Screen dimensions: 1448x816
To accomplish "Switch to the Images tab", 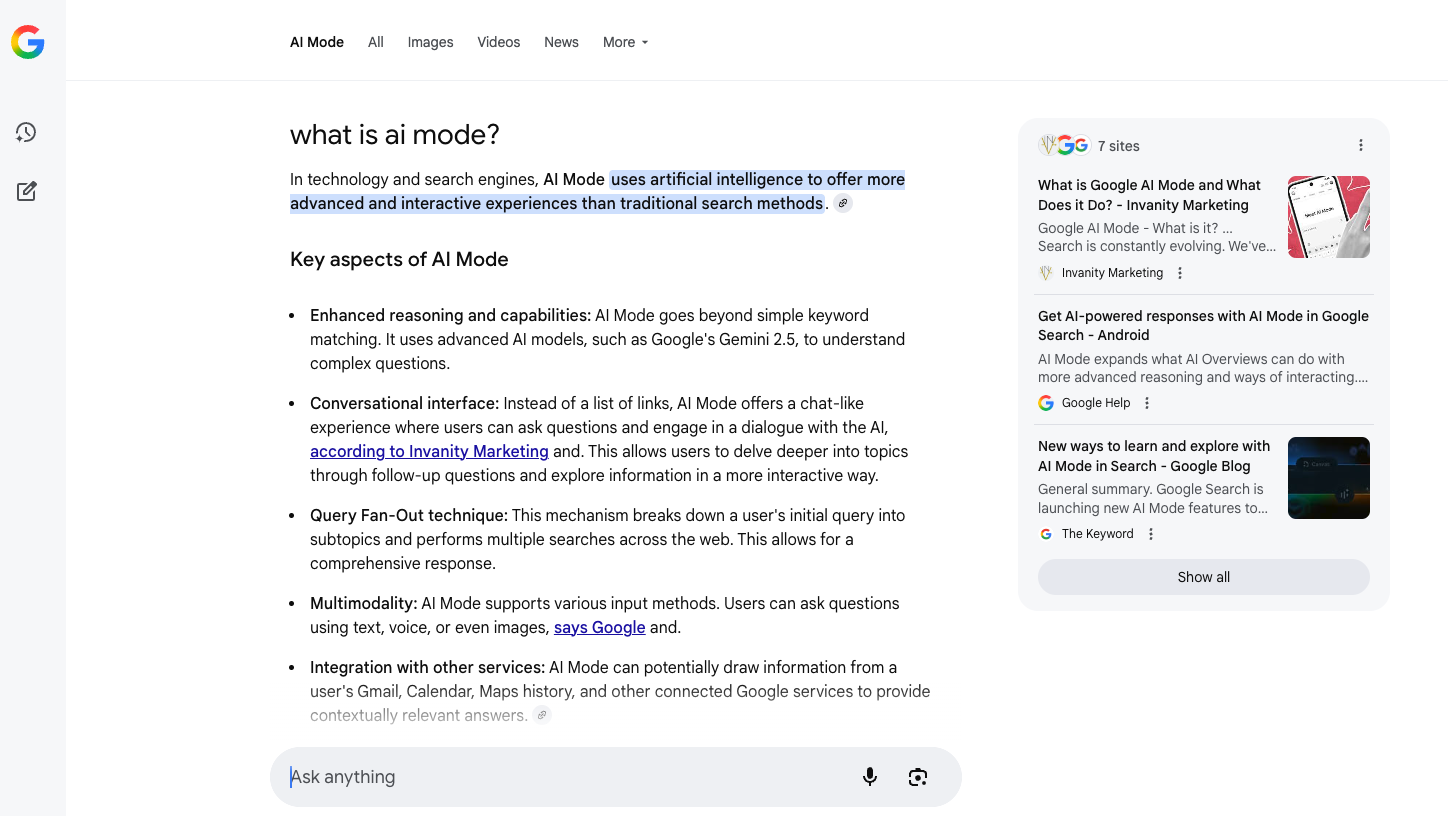I will pos(430,42).
